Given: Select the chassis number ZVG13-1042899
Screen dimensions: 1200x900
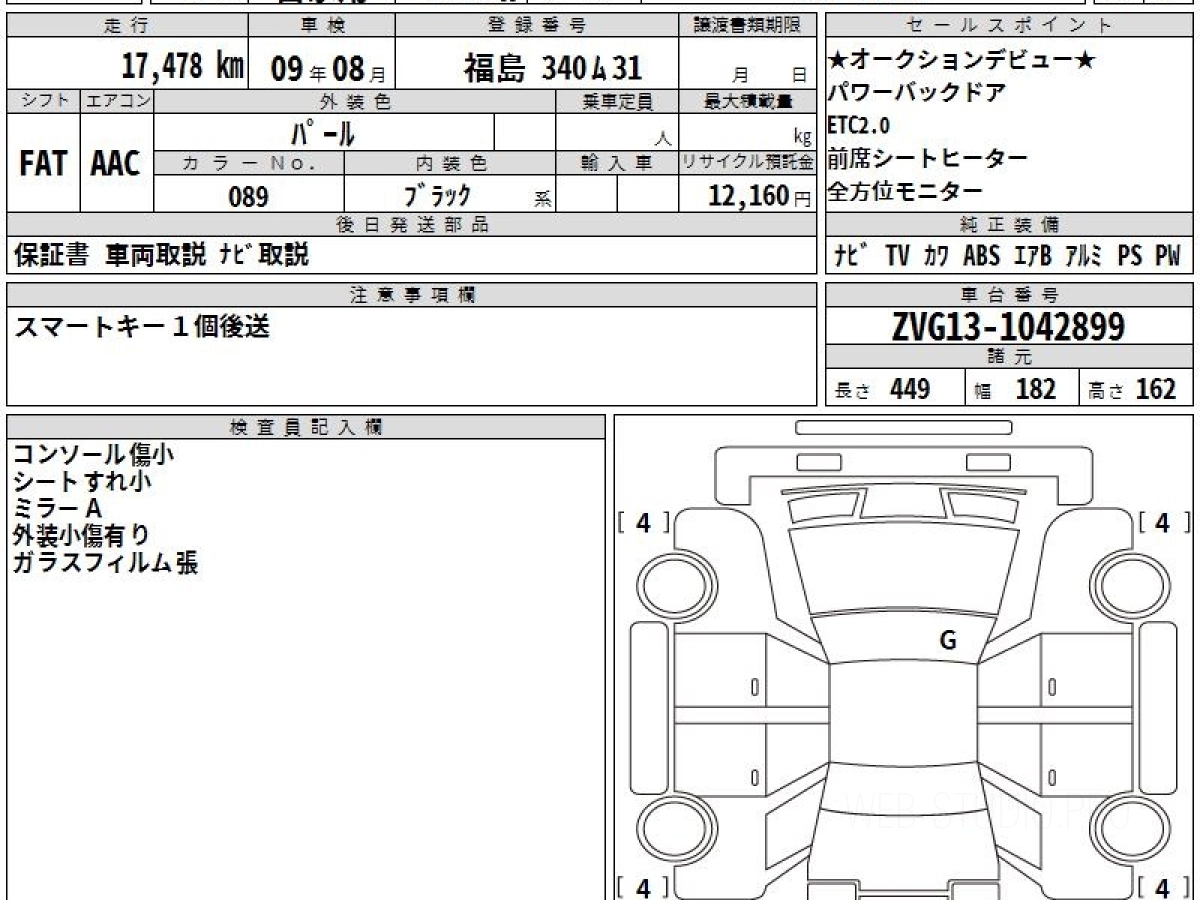Looking at the screenshot, I should (1008, 326).
